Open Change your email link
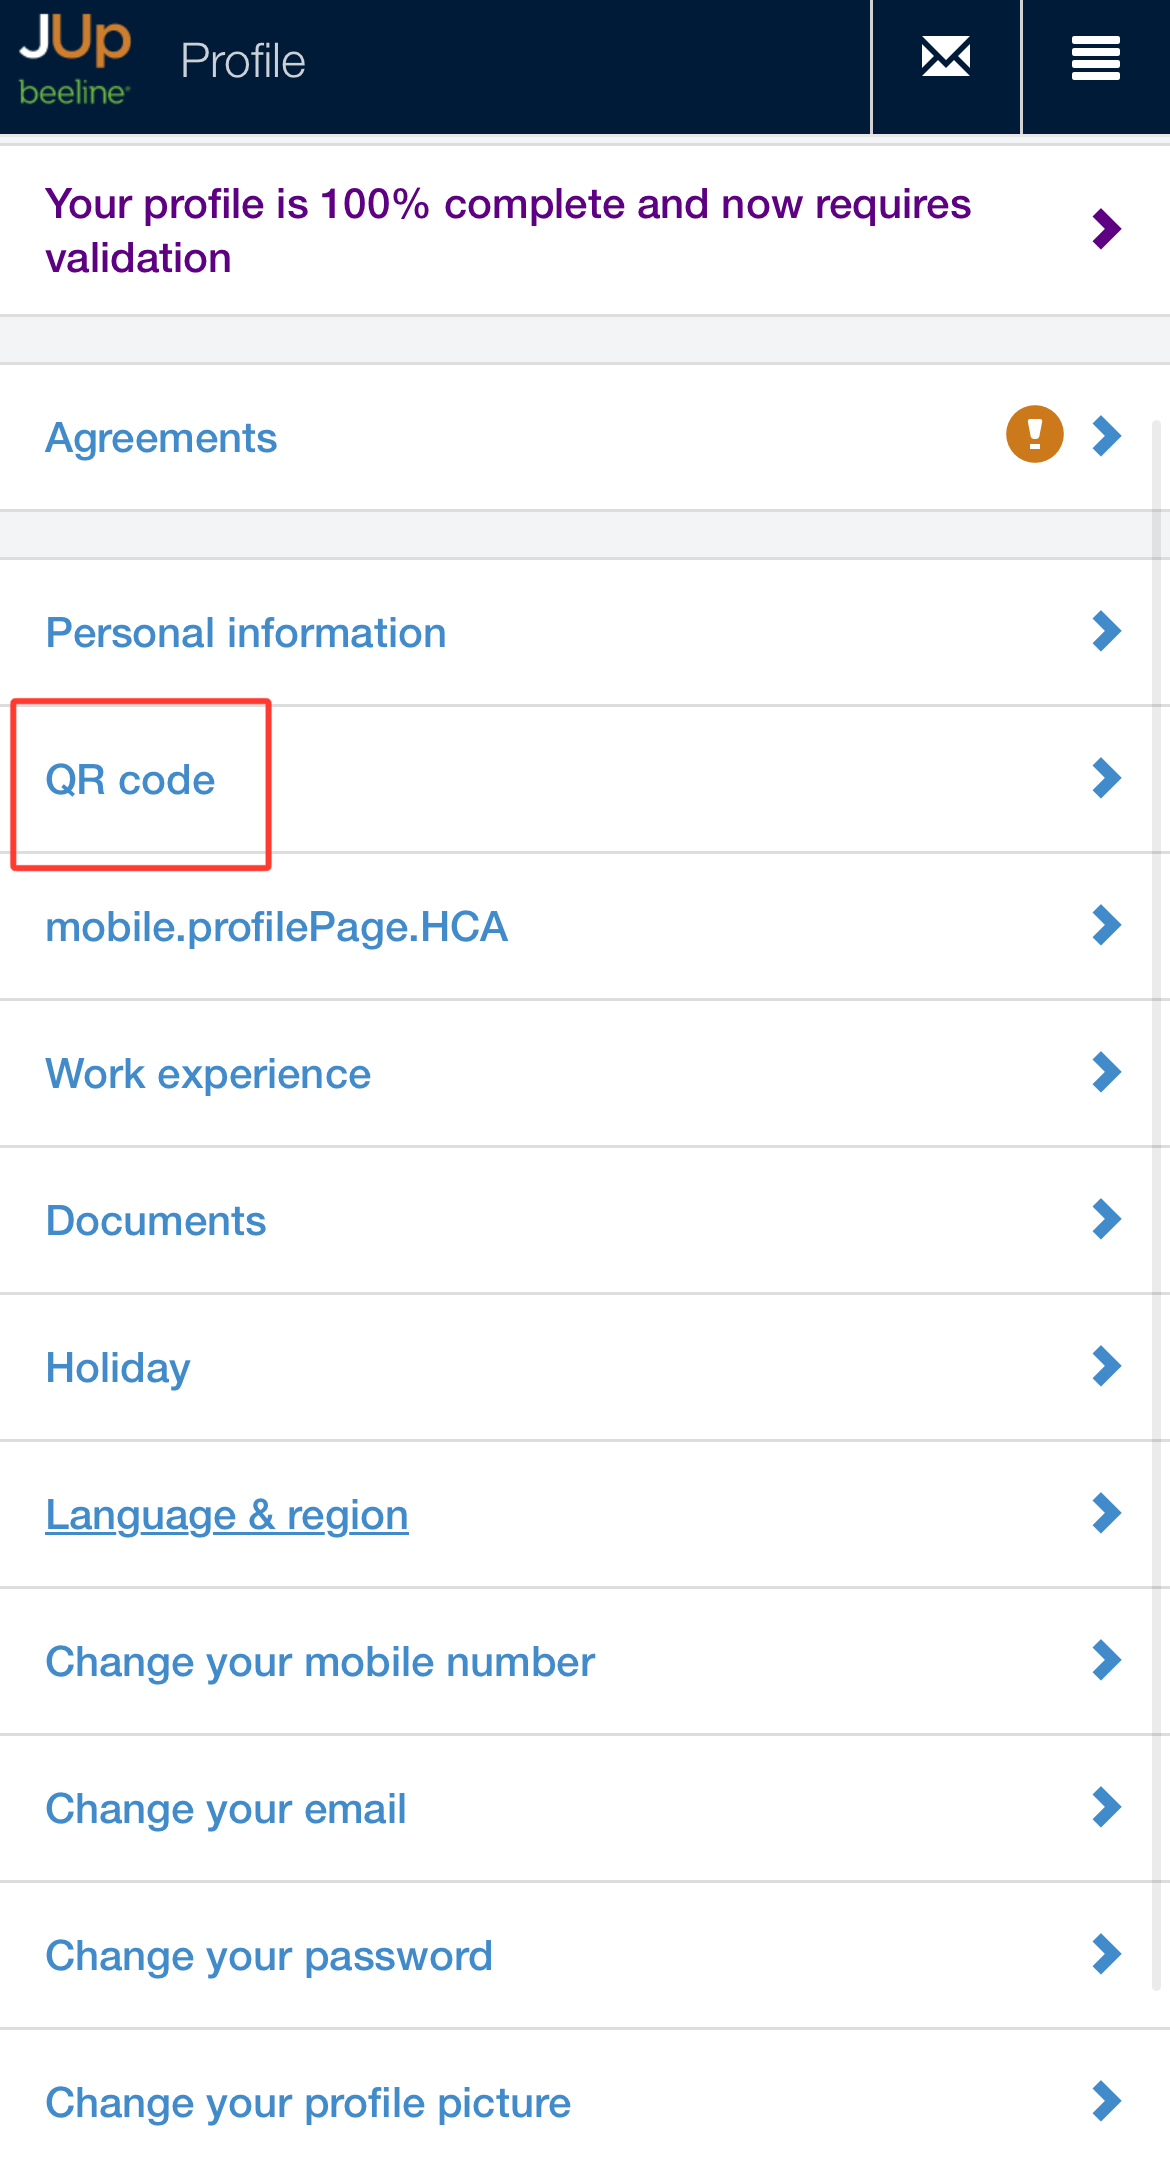Image resolution: width=1170 pixels, height=2161 pixels. point(226,1809)
